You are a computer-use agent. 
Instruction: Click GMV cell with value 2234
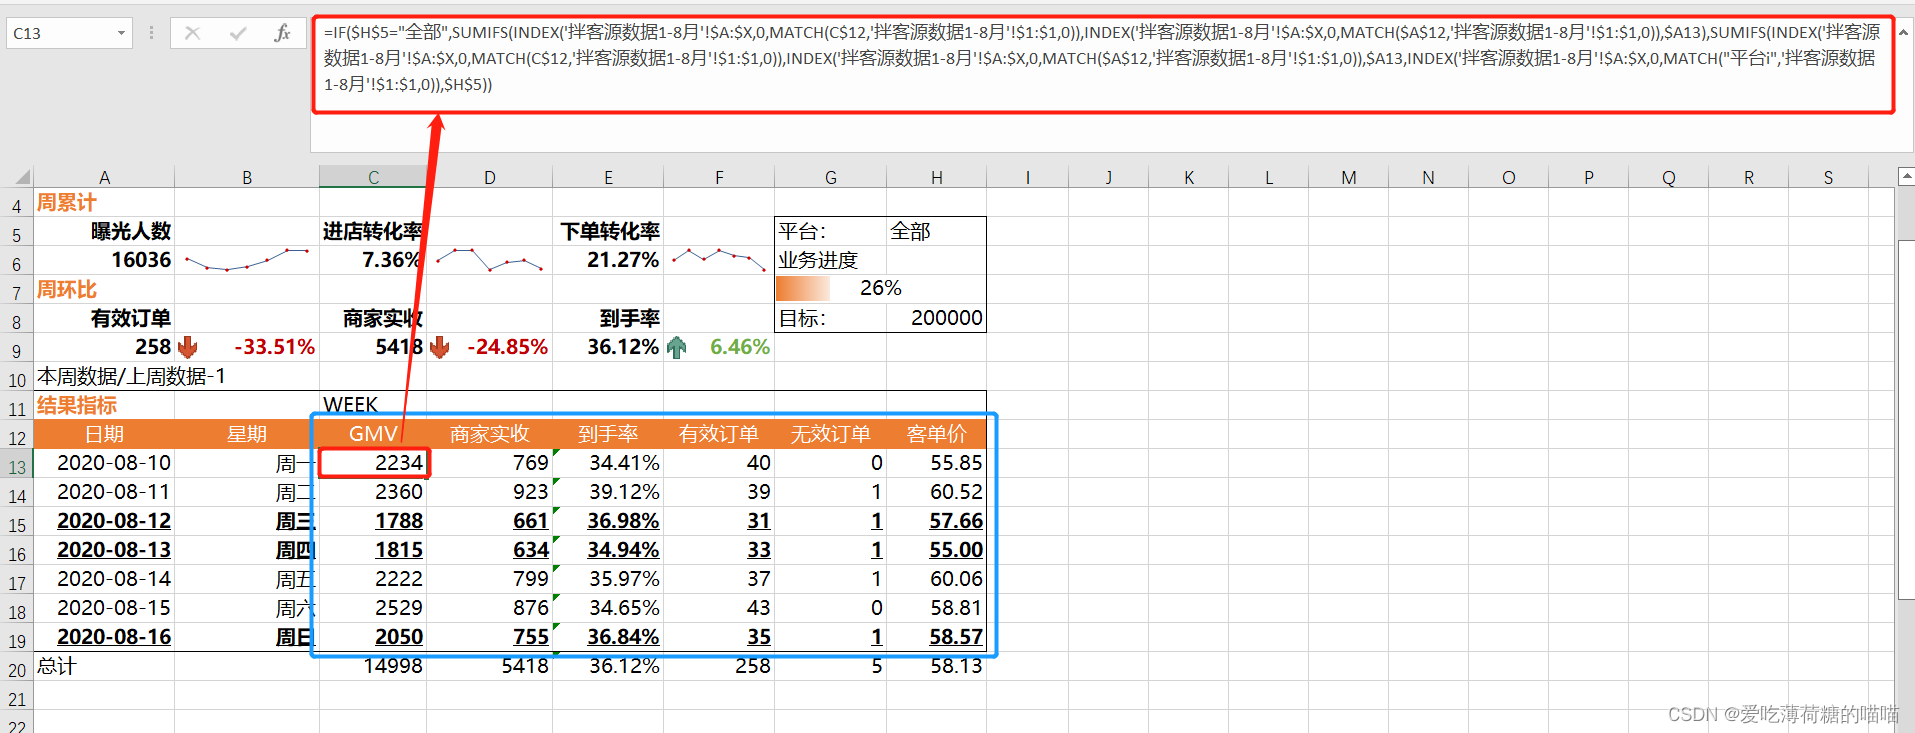tap(374, 463)
